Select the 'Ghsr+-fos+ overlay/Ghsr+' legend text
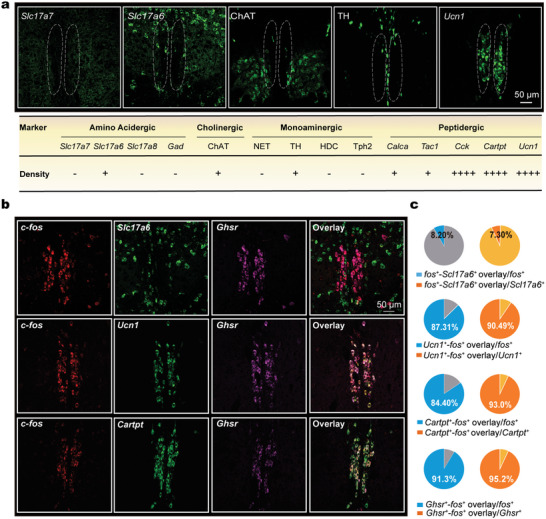The height and width of the screenshot is (519, 546). (x=474, y=513)
